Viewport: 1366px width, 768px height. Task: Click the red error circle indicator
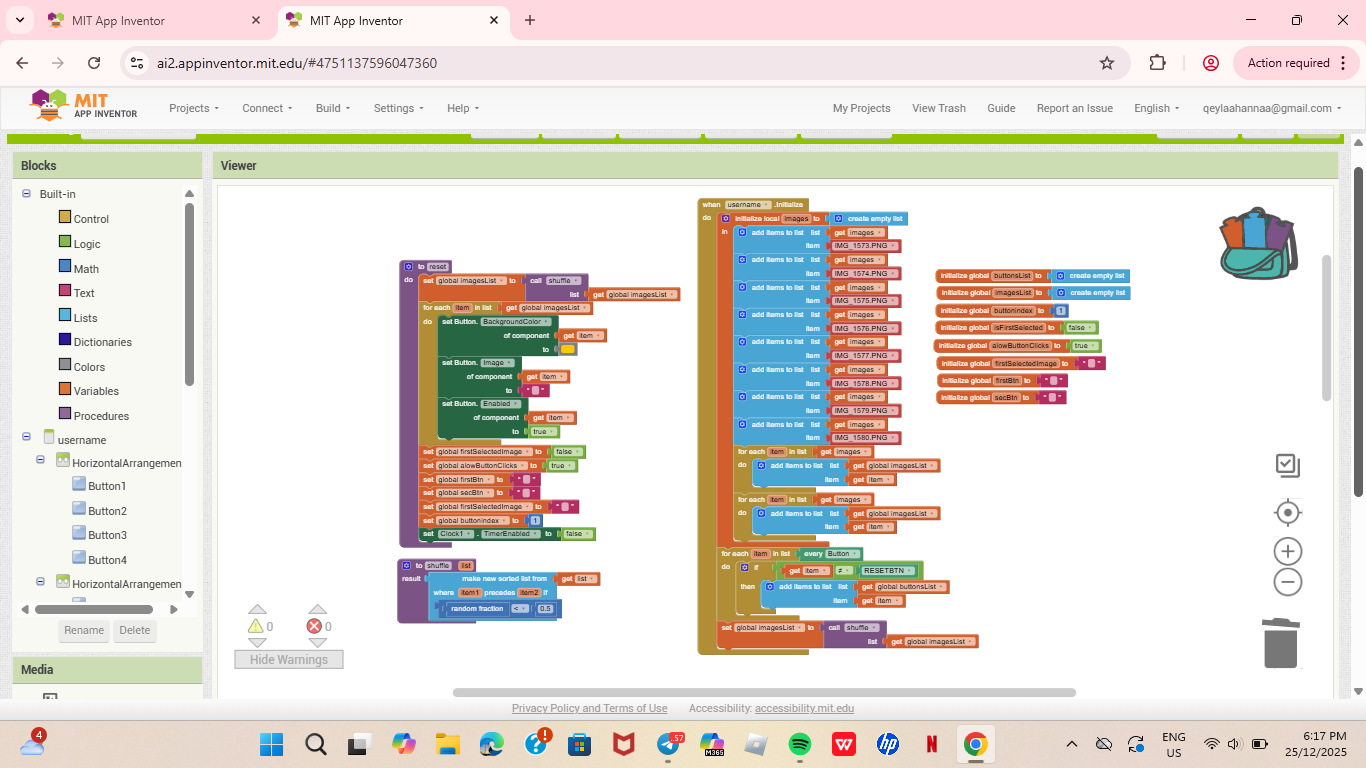click(315, 626)
